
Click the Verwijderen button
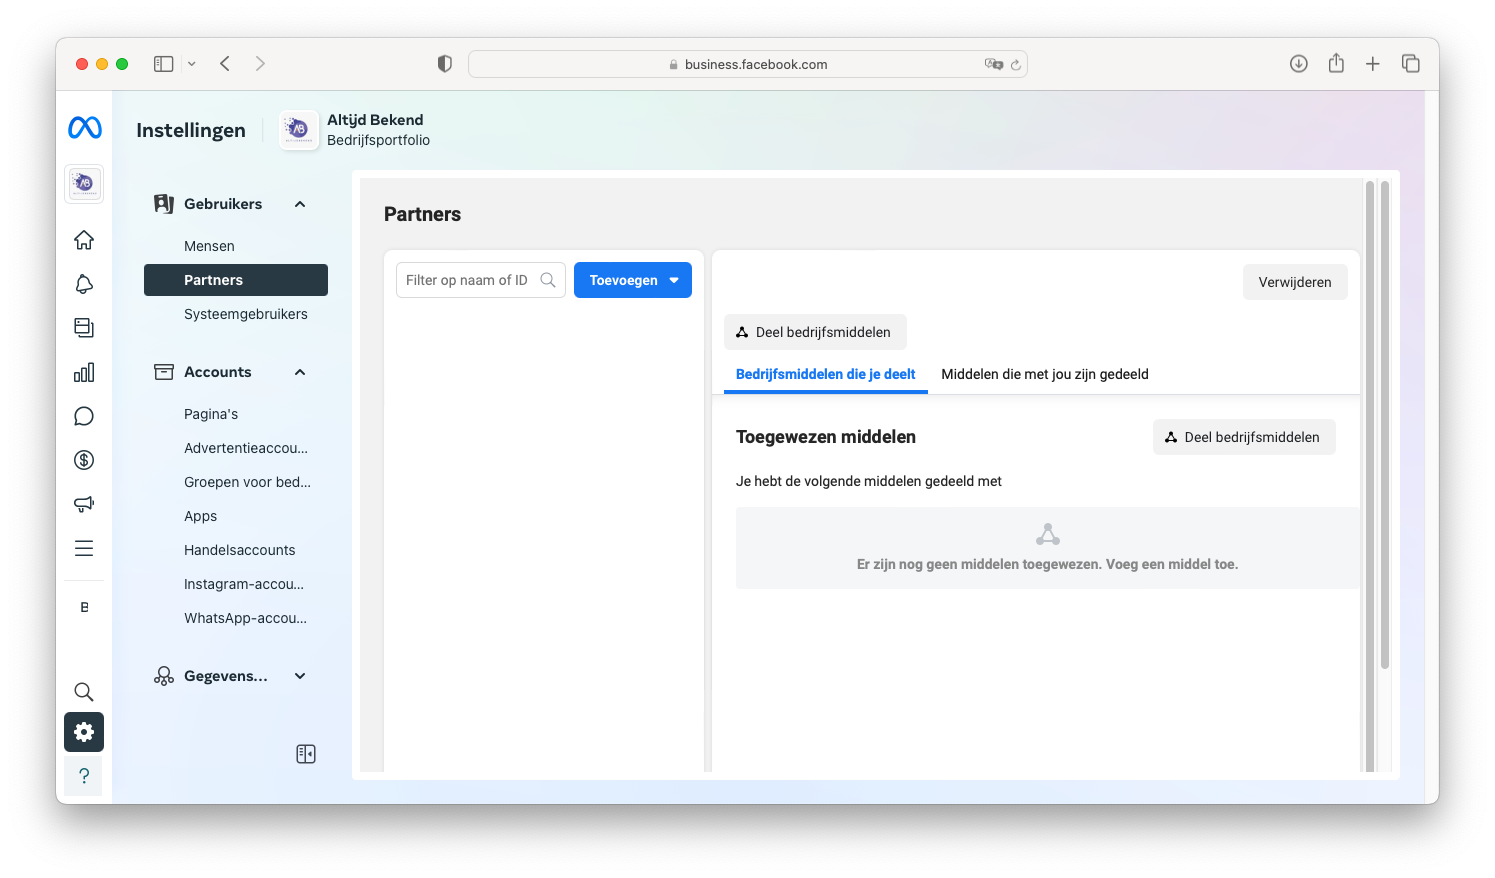coord(1294,282)
